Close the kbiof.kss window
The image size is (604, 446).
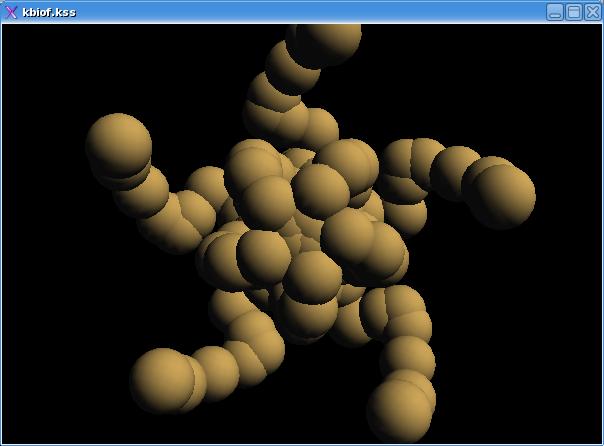592,12
